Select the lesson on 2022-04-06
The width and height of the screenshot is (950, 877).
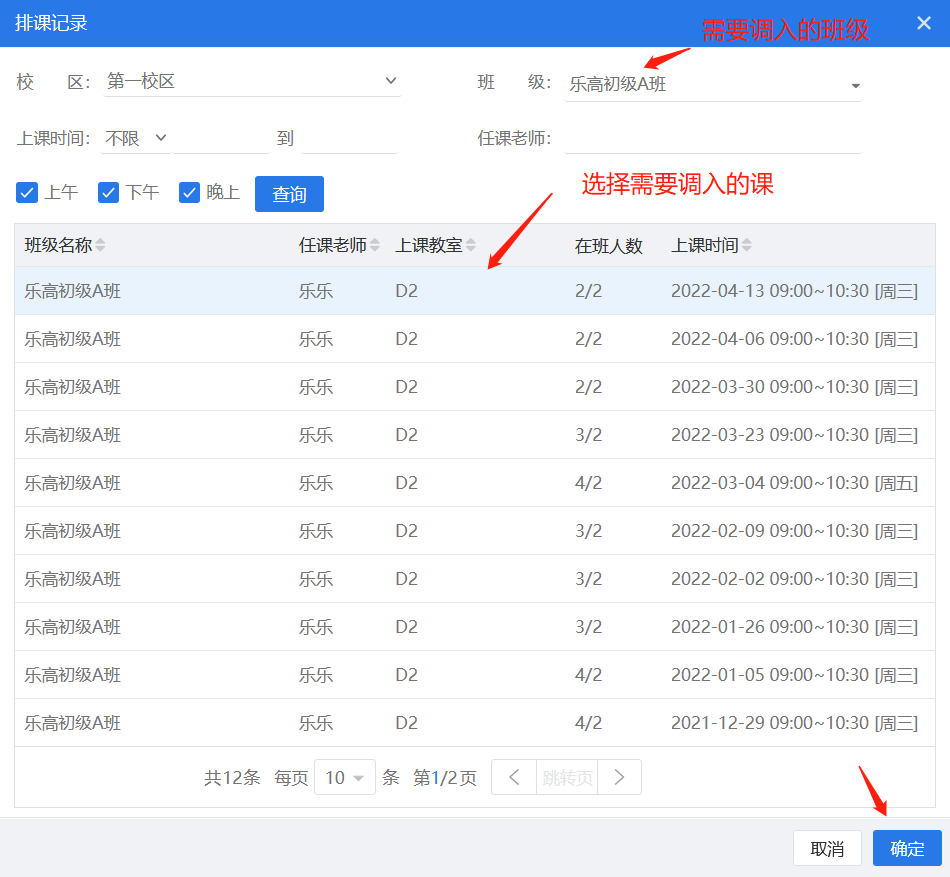[x=475, y=339]
